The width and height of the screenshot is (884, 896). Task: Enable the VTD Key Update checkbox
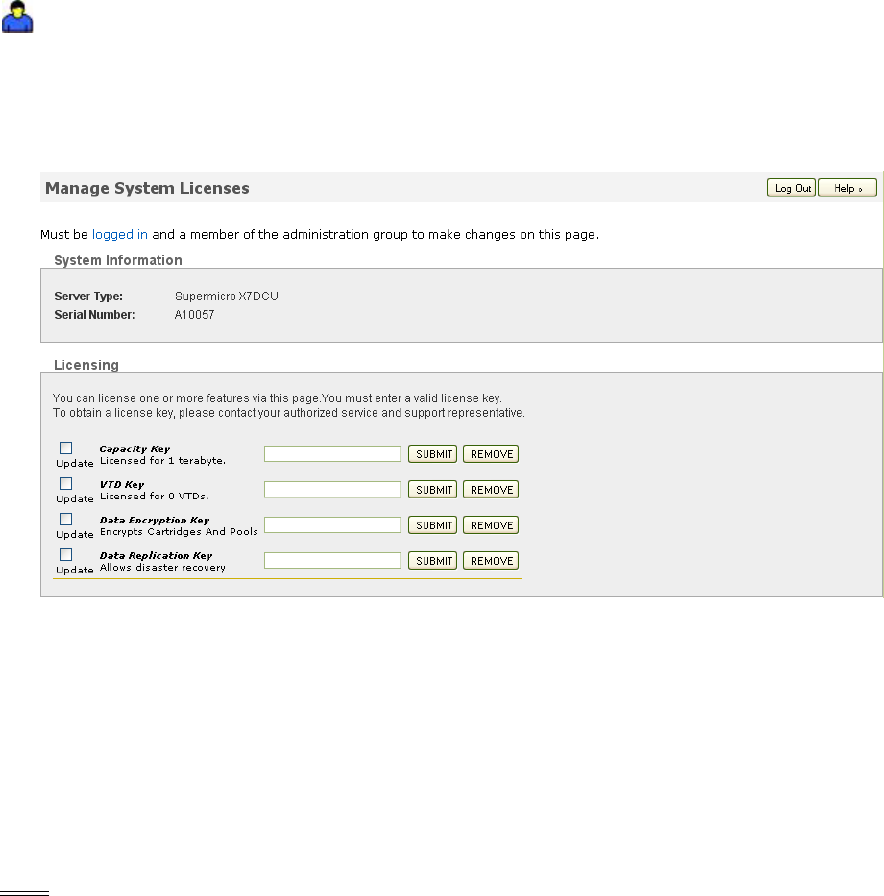(x=66, y=483)
